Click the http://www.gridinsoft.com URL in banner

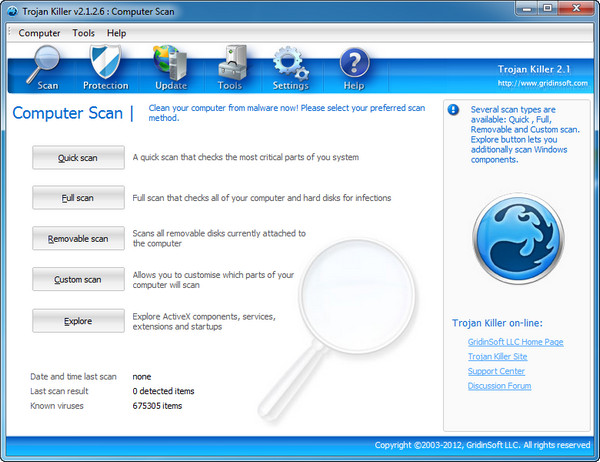pyautogui.click(x=543, y=83)
